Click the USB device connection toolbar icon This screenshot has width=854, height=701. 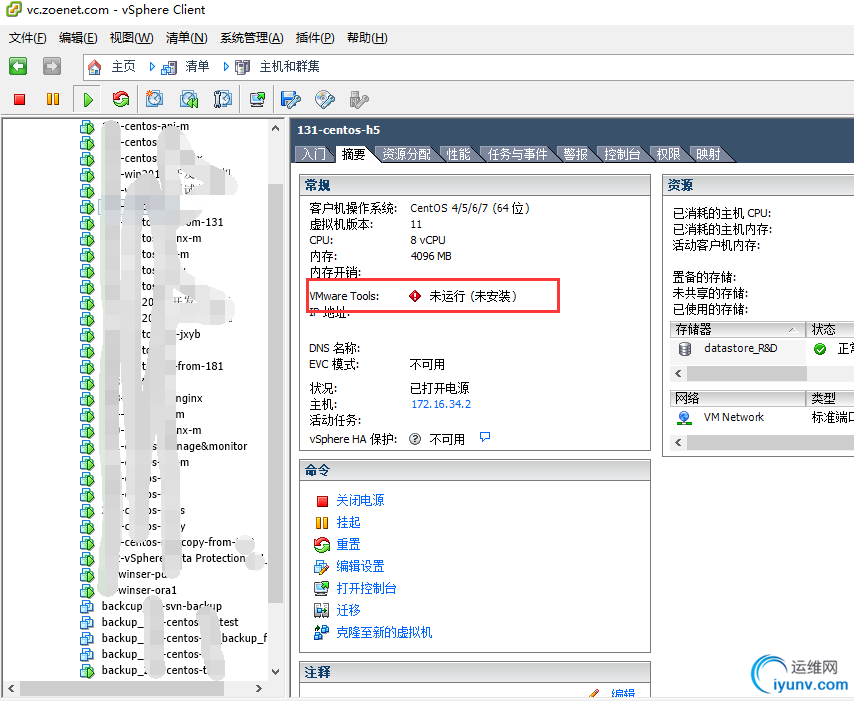pyautogui.click(x=358, y=99)
